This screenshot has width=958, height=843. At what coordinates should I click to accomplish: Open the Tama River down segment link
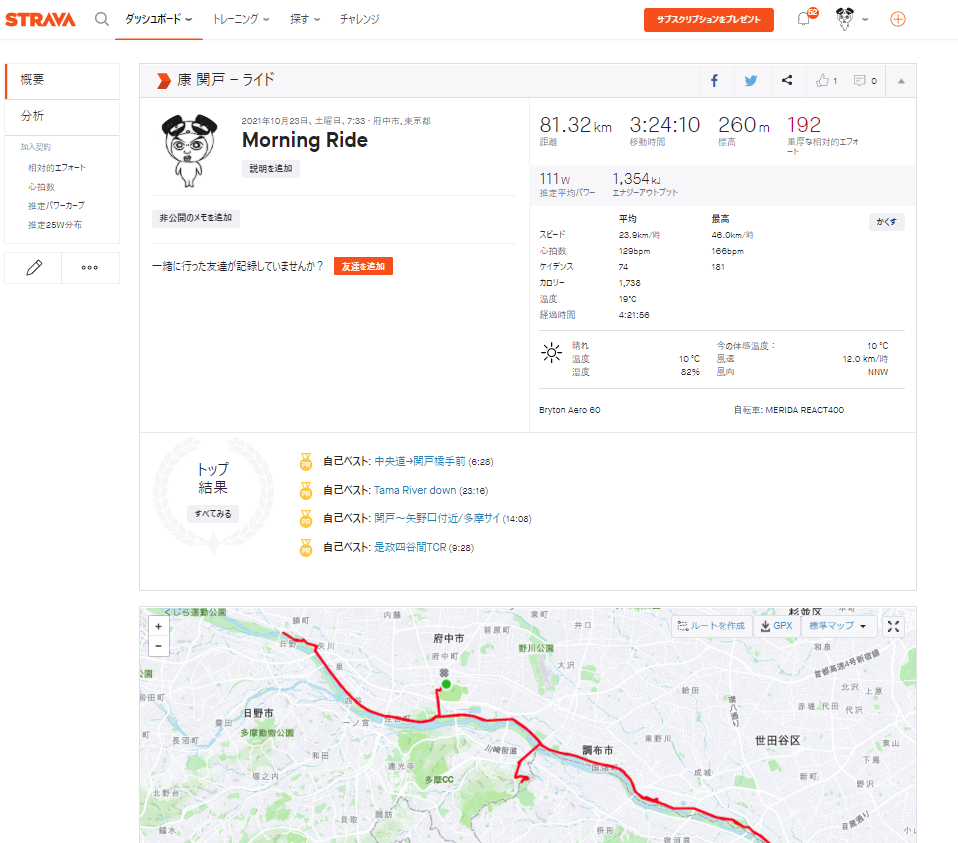click(x=414, y=491)
